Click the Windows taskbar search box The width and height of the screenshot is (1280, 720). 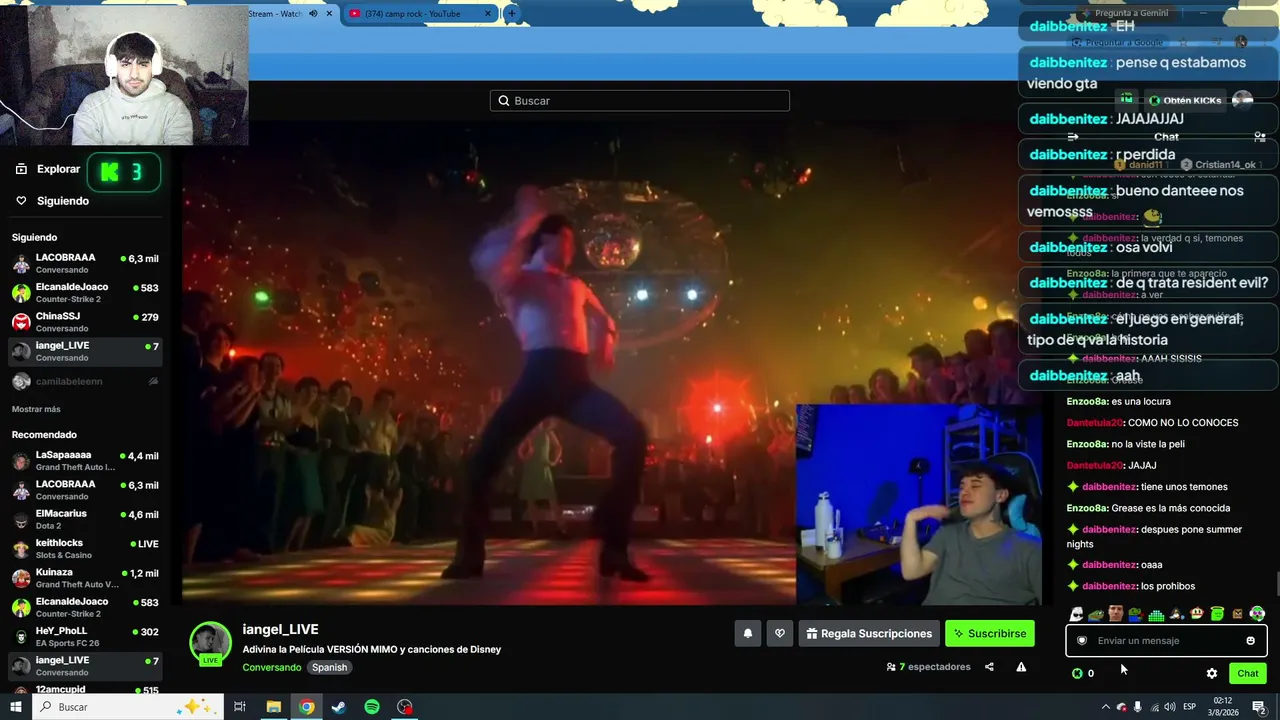click(x=127, y=707)
